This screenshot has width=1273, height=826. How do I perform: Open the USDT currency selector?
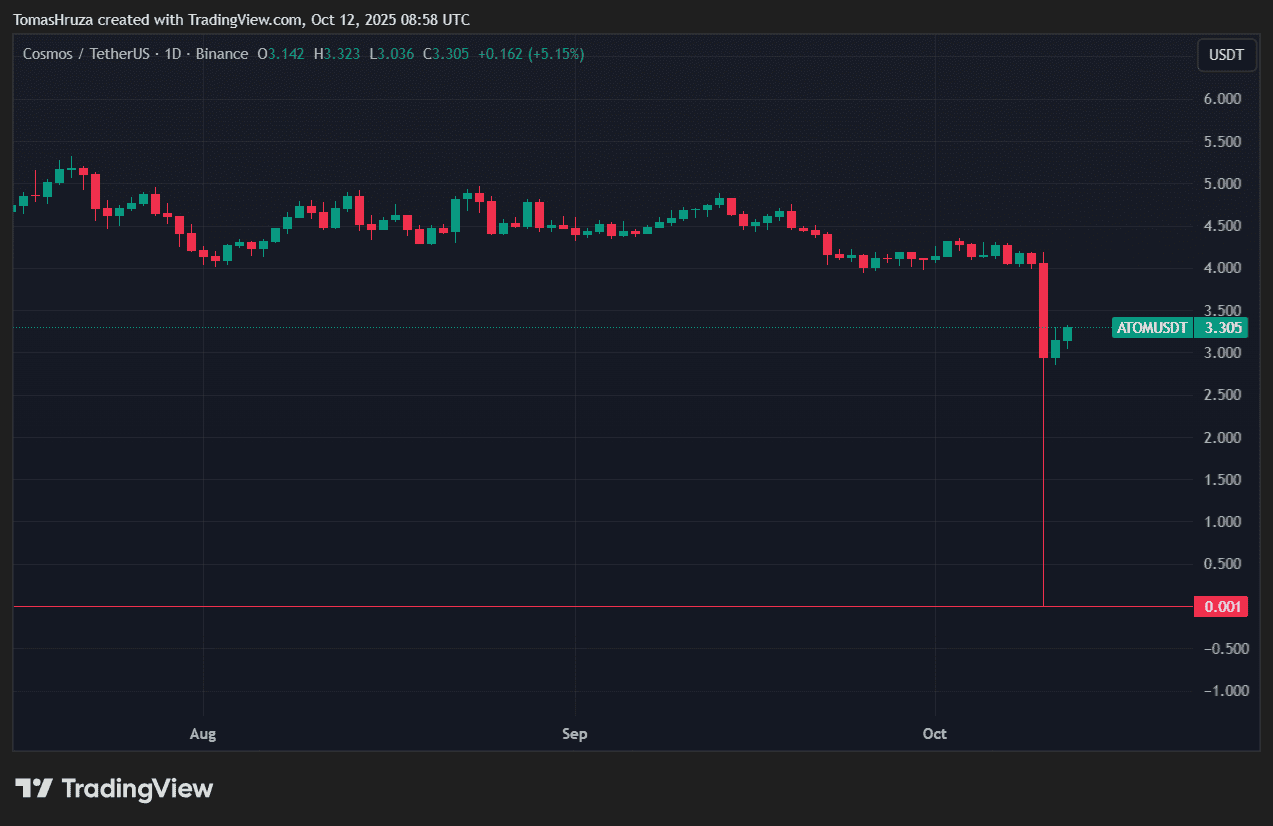click(1226, 55)
